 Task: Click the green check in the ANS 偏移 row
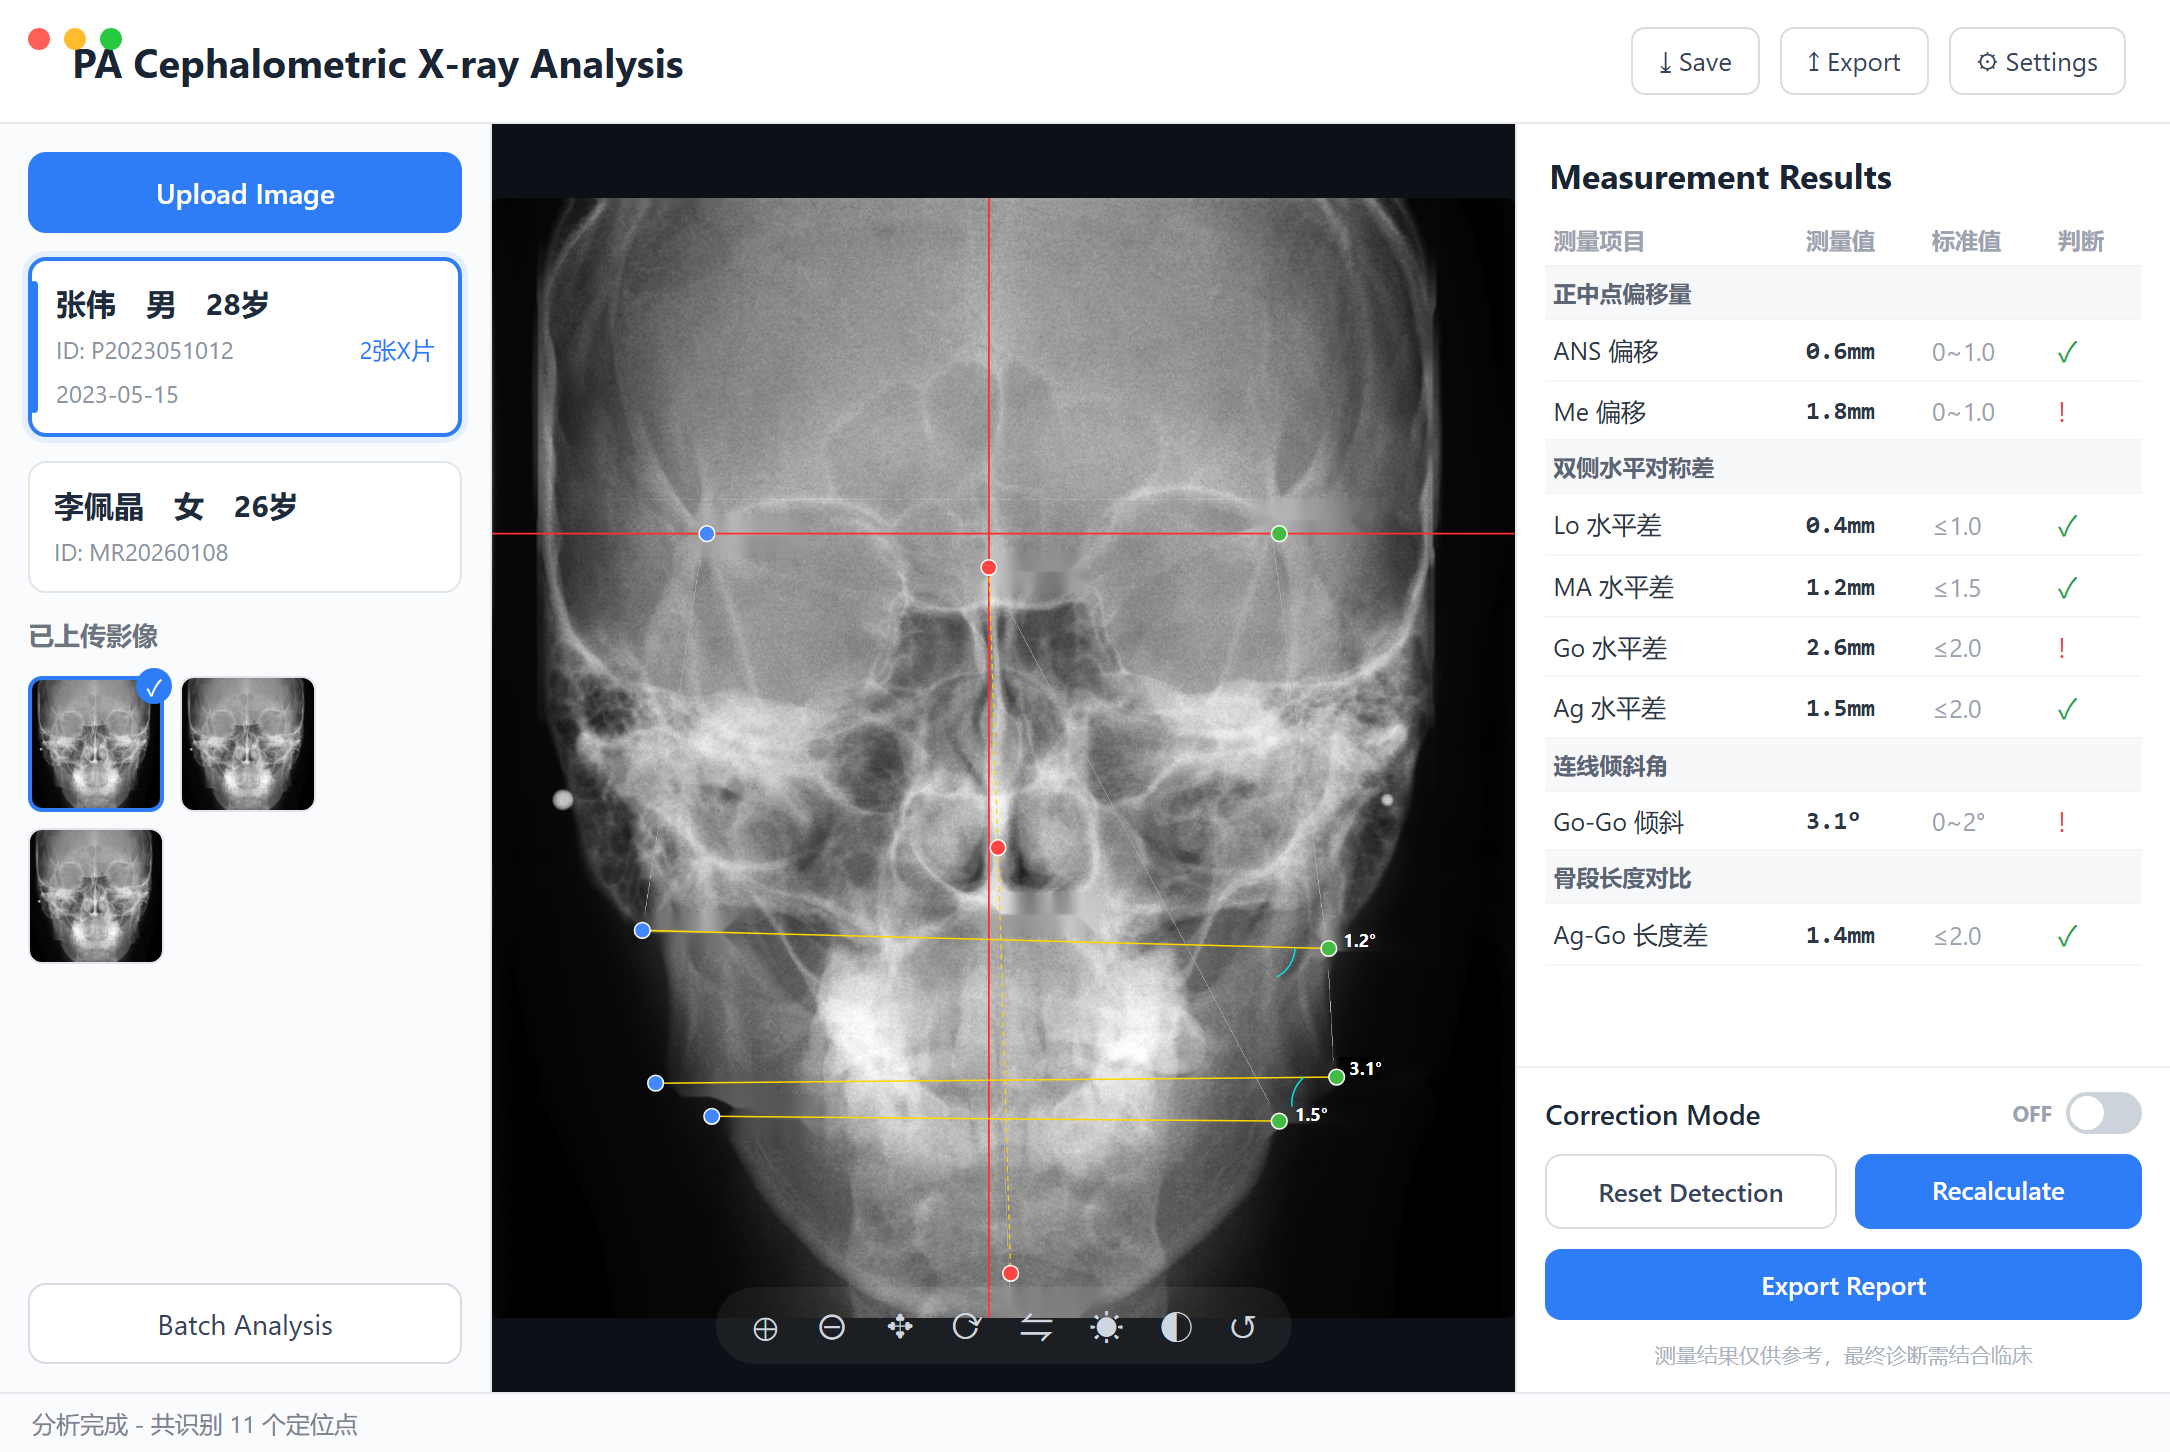2067,352
